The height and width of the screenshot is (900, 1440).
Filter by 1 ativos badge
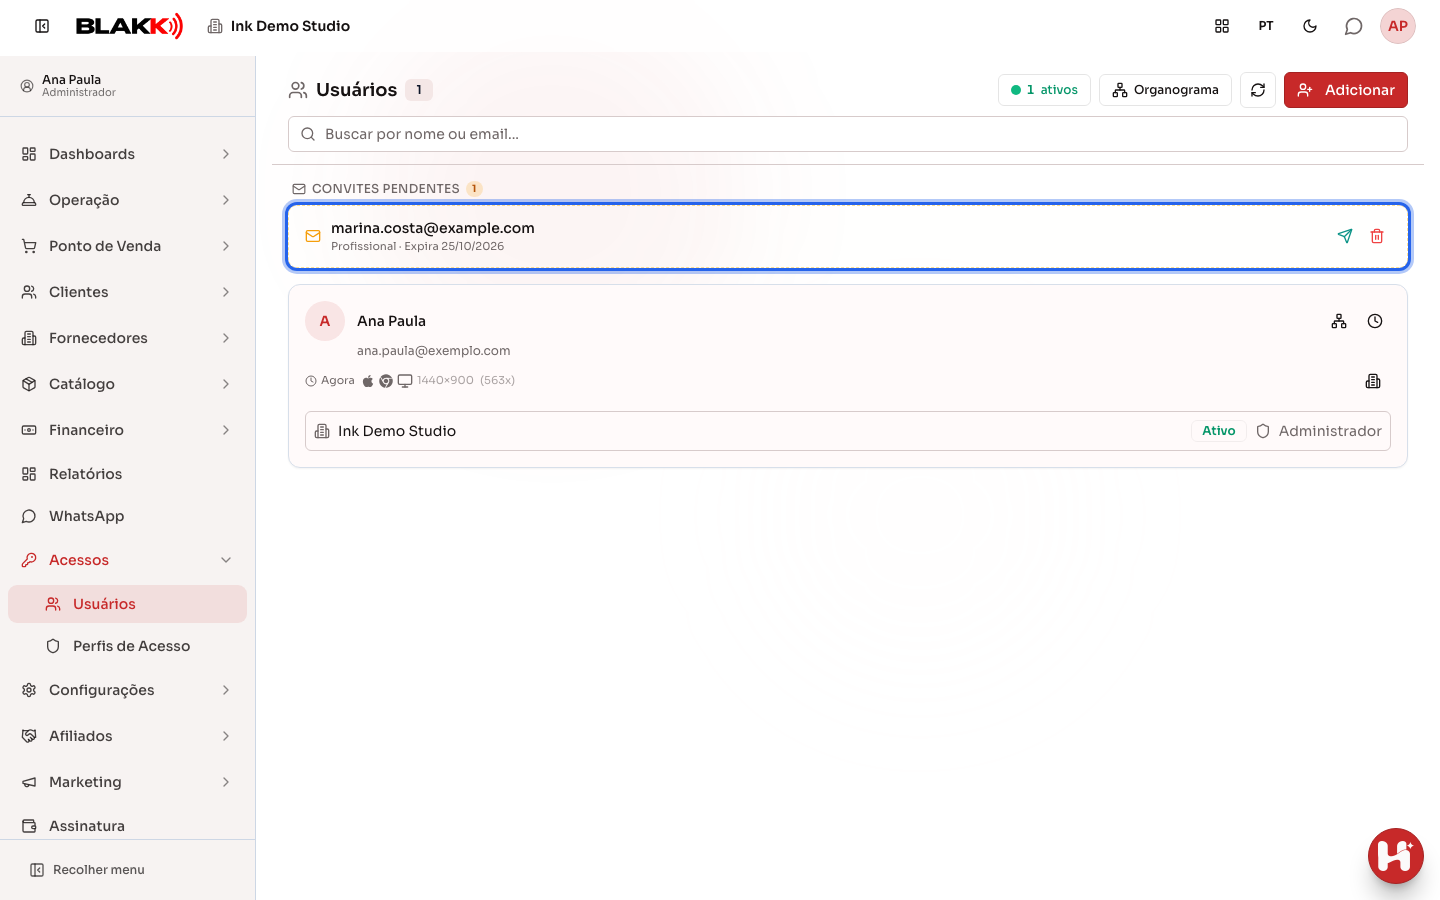pyautogui.click(x=1044, y=90)
